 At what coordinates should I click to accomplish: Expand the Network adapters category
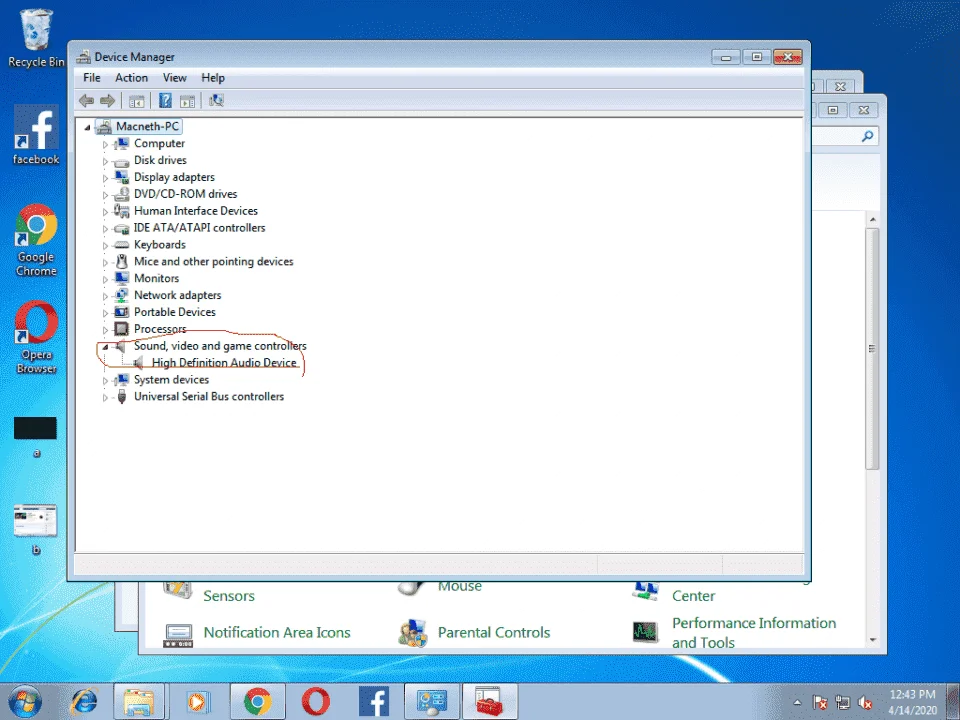[105, 296]
